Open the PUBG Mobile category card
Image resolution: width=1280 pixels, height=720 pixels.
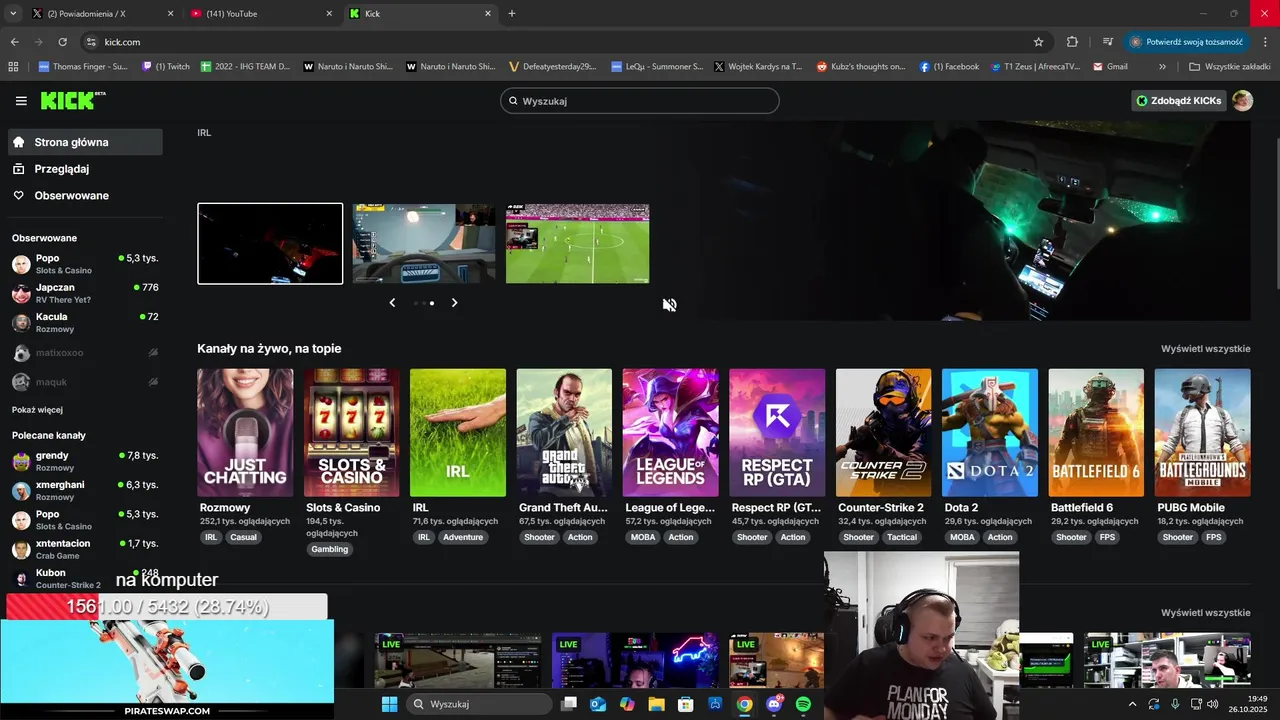click(1202, 433)
